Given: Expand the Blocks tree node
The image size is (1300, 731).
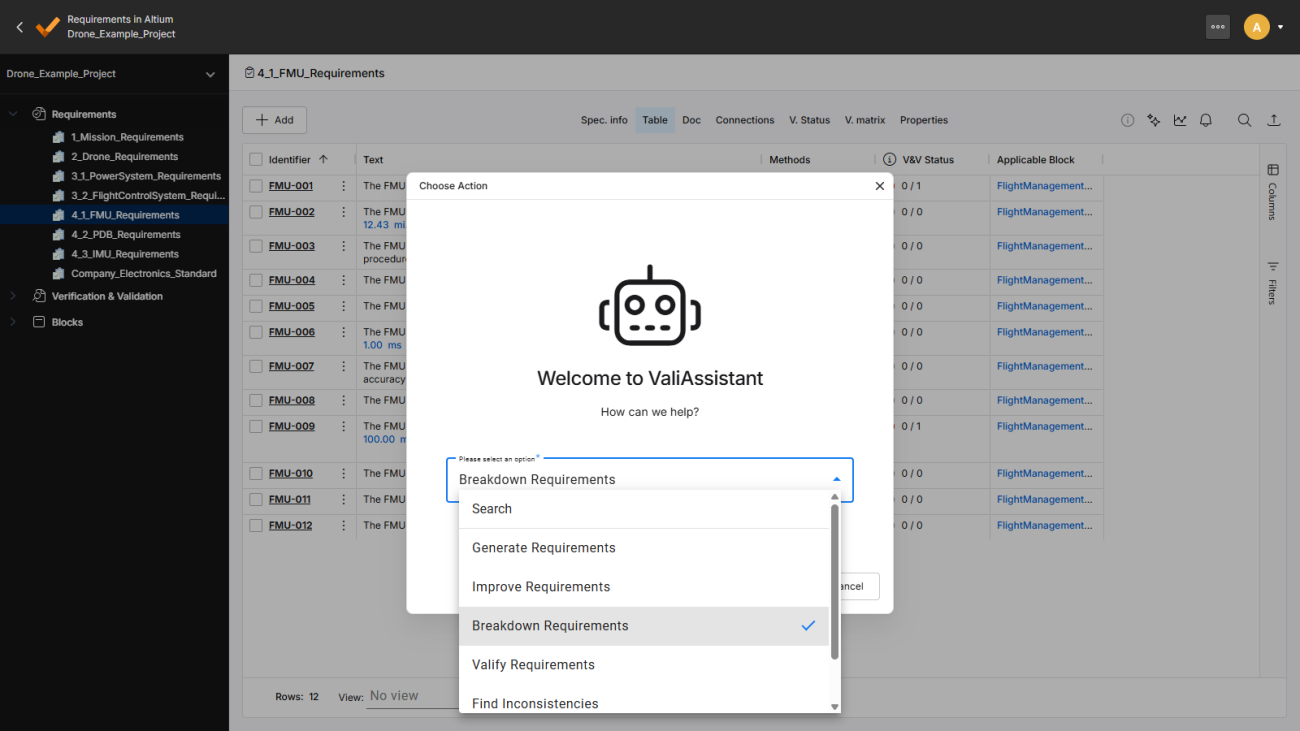Looking at the screenshot, I should (x=13, y=322).
